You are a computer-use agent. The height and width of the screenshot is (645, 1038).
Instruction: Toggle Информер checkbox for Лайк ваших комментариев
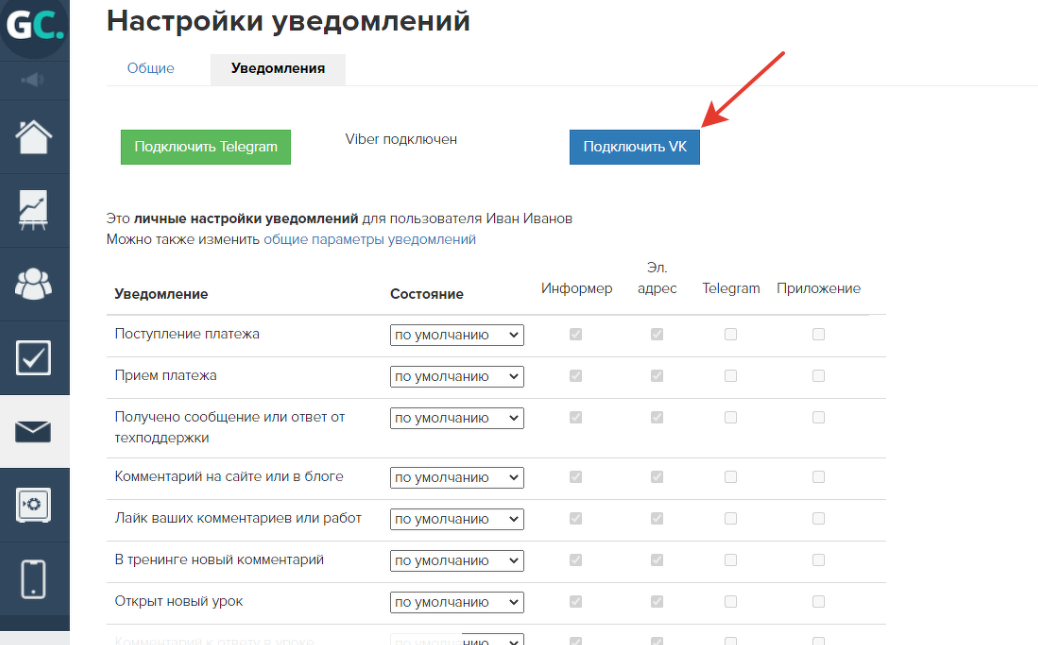point(576,519)
